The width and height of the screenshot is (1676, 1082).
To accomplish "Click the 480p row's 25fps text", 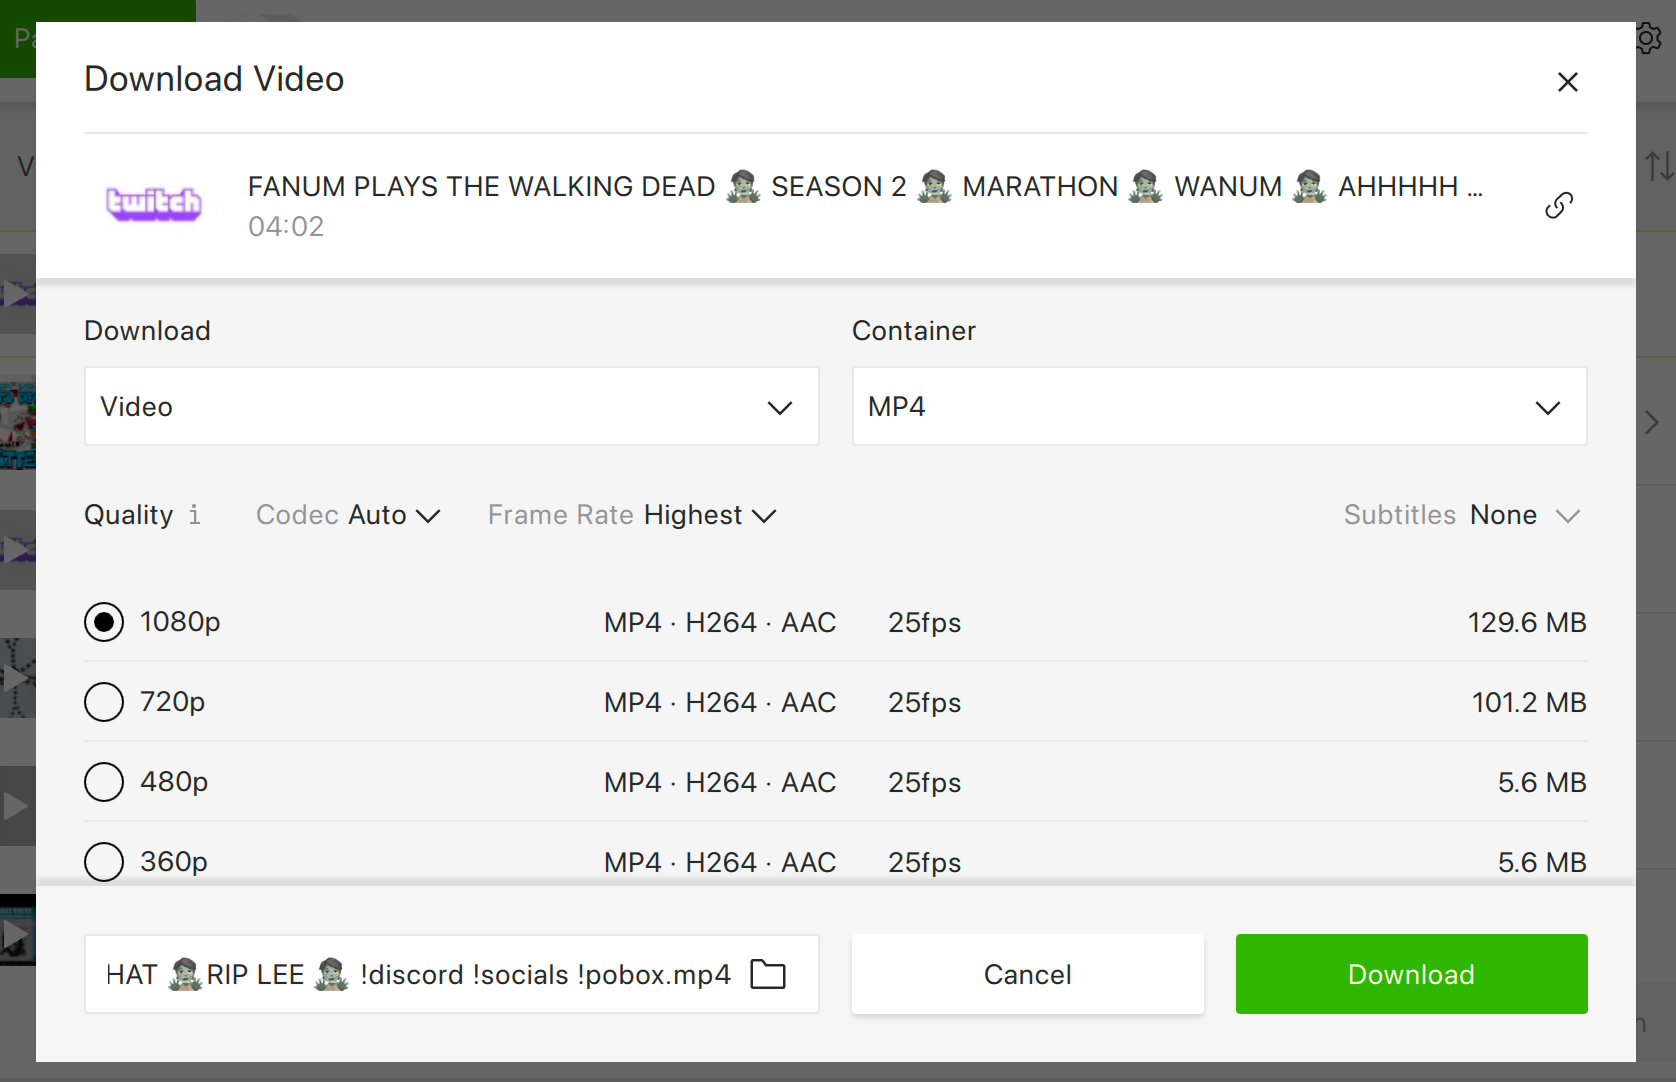I will pyautogui.click(x=924, y=782).
